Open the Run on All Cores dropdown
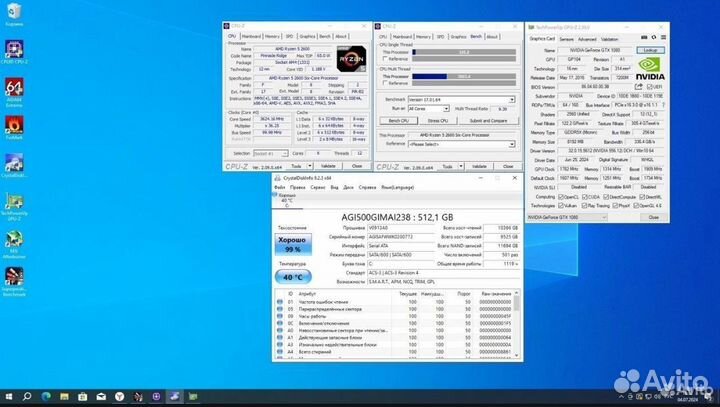Viewport: 720px width, 407px height. pyautogui.click(x=428, y=109)
